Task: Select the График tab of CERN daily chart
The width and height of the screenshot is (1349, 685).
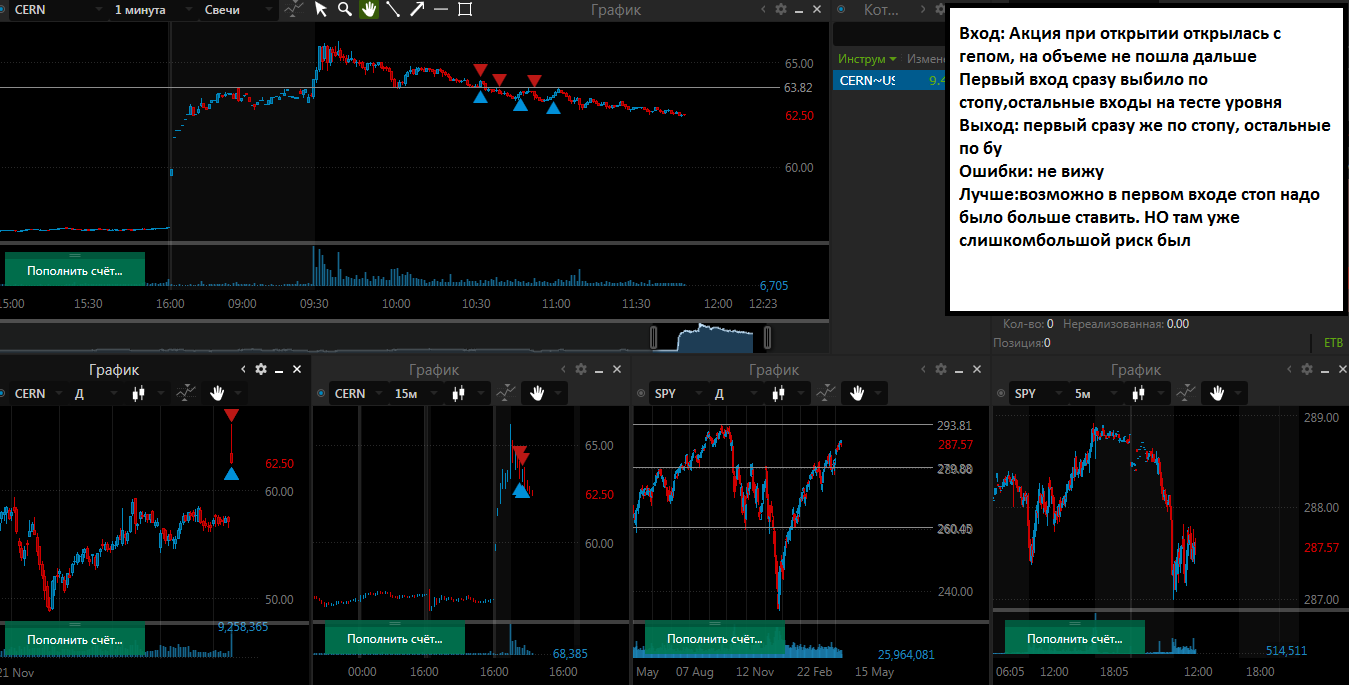Action: coord(114,370)
